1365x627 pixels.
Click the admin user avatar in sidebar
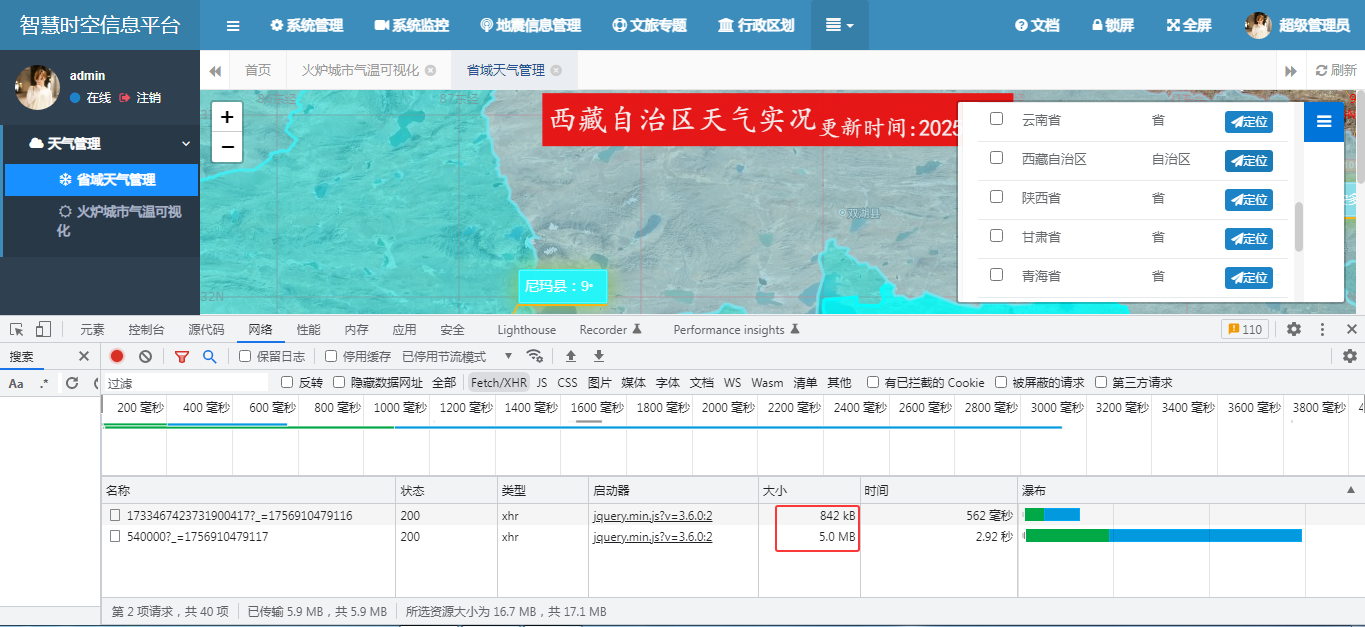pos(37,87)
